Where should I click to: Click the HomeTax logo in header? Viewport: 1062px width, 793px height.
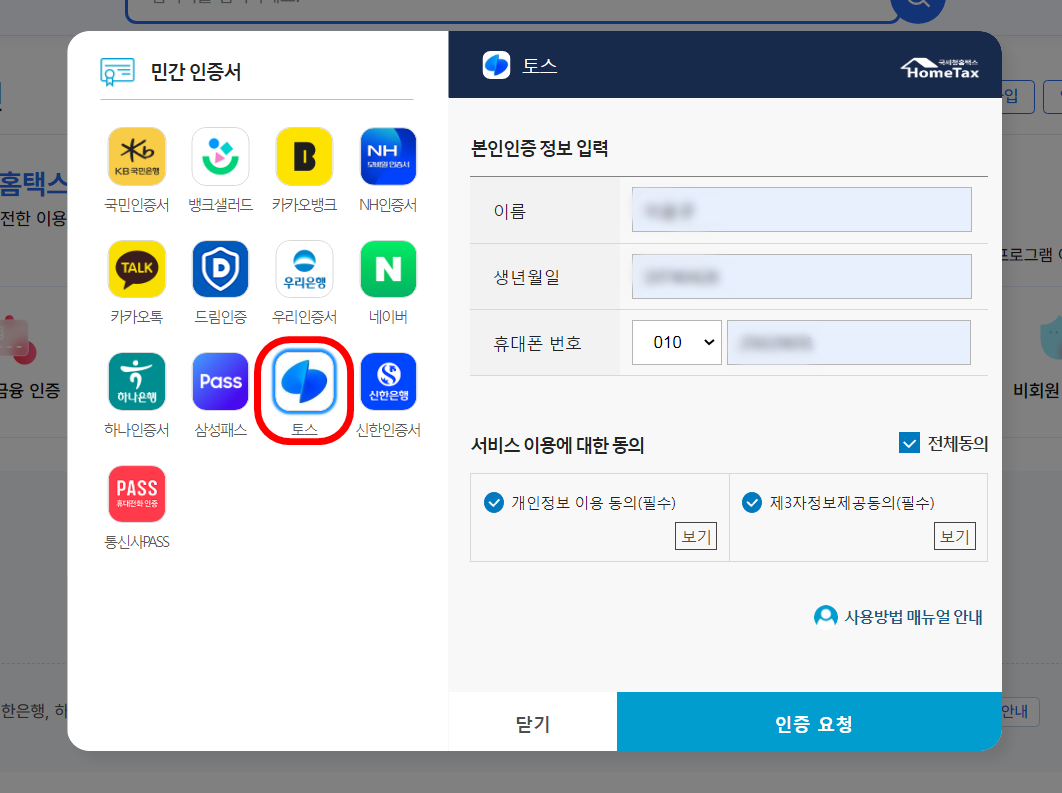[x=940, y=68]
